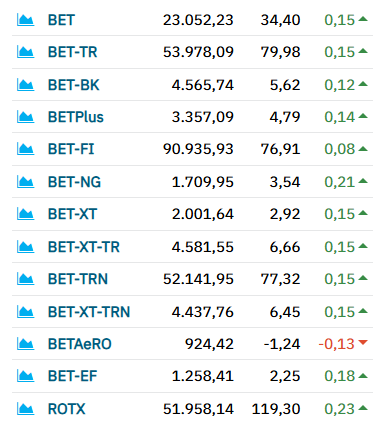
Task: Click the BET-TRN index name
Action: [x=78, y=279]
